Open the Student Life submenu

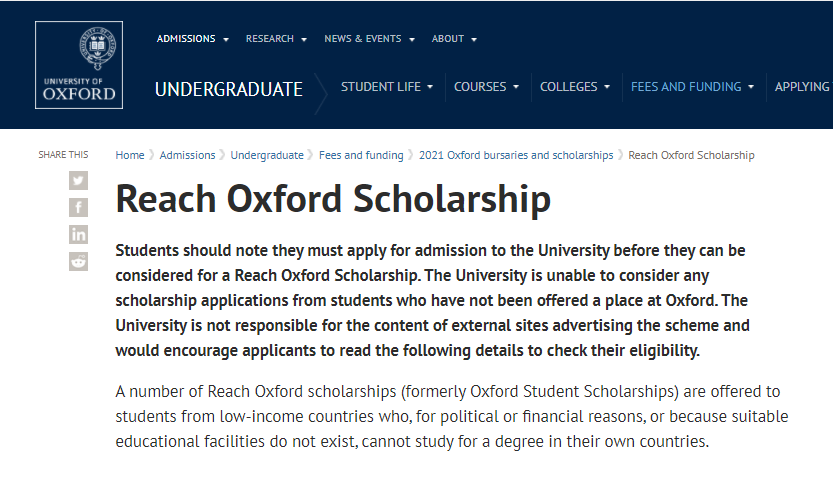[387, 87]
